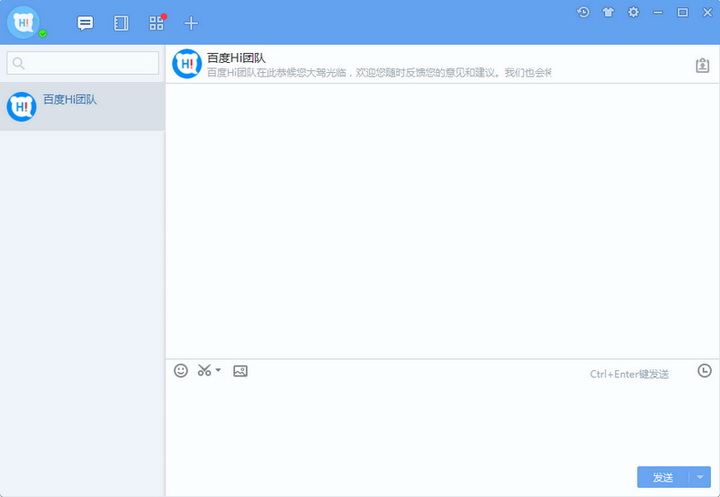Click the 百度Hi团队 avatar in the chat header

pos(187,64)
